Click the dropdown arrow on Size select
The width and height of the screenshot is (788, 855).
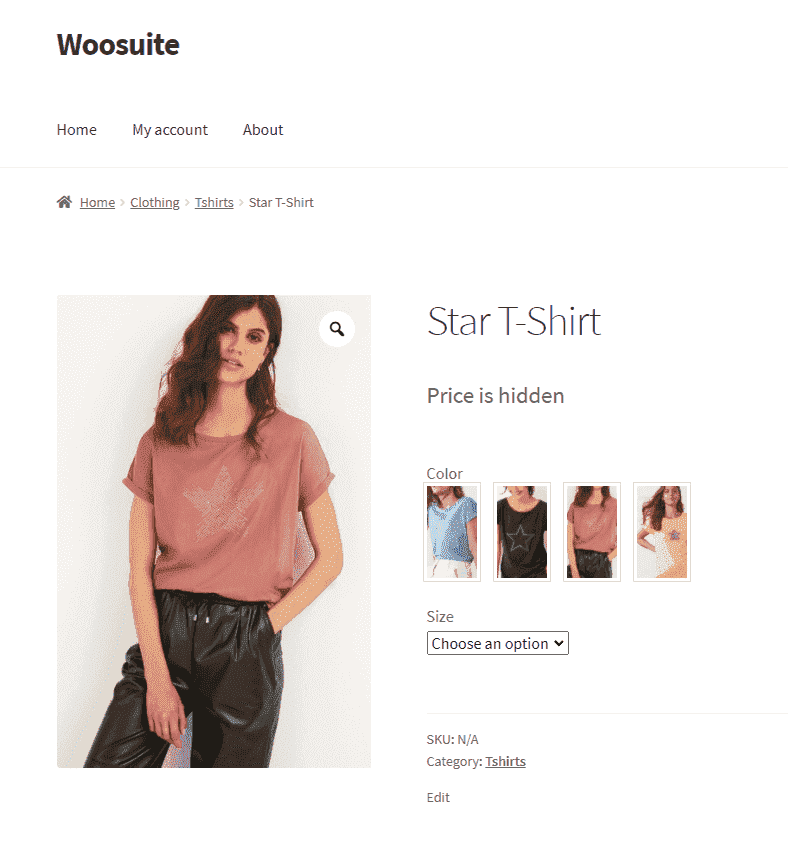[x=558, y=643]
